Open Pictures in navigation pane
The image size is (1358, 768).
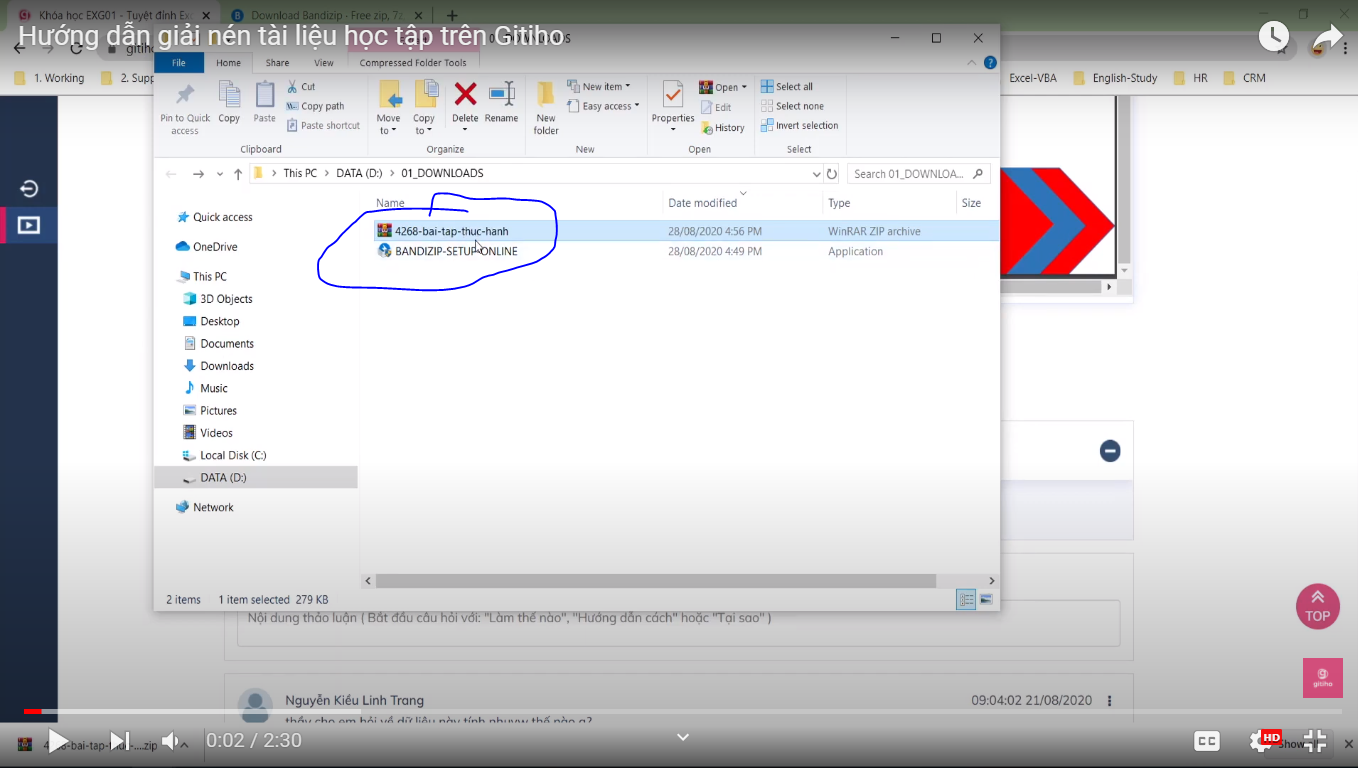pyautogui.click(x=210, y=411)
